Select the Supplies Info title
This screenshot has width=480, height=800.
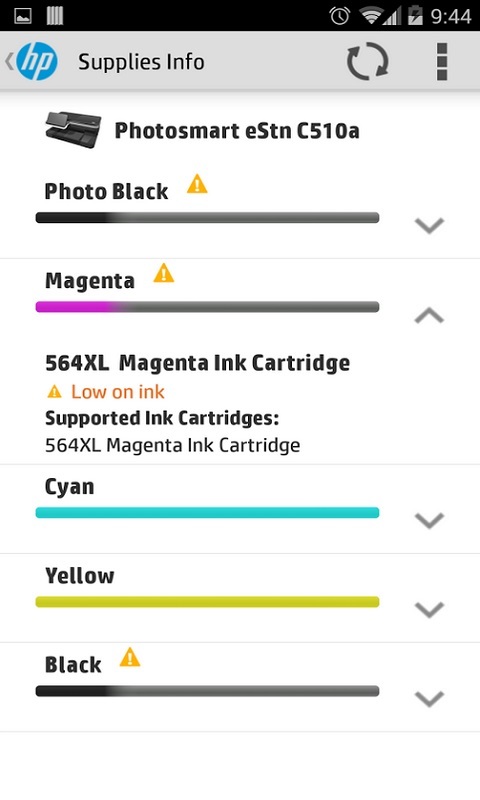tap(141, 62)
